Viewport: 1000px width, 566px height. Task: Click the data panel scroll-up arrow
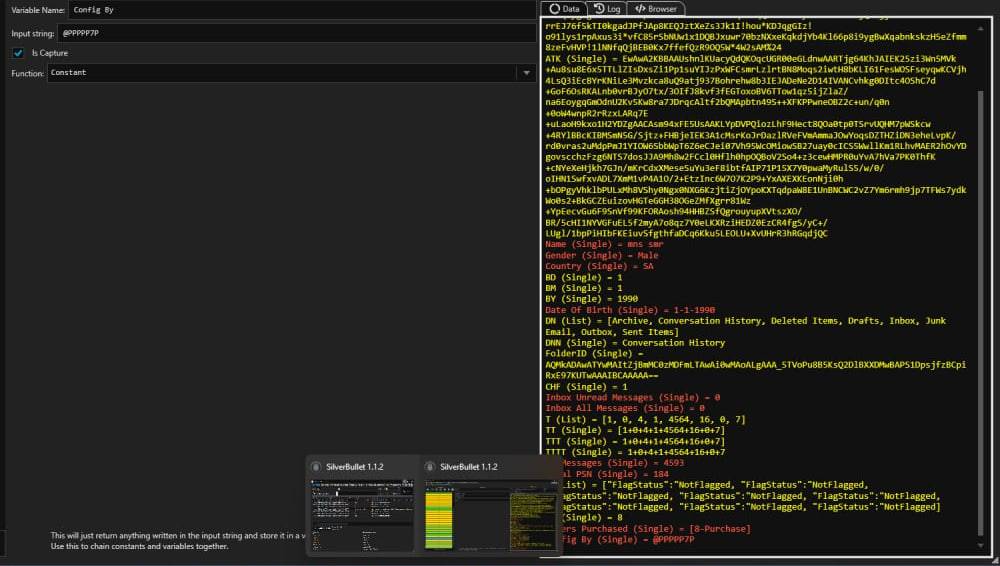pos(980,29)
